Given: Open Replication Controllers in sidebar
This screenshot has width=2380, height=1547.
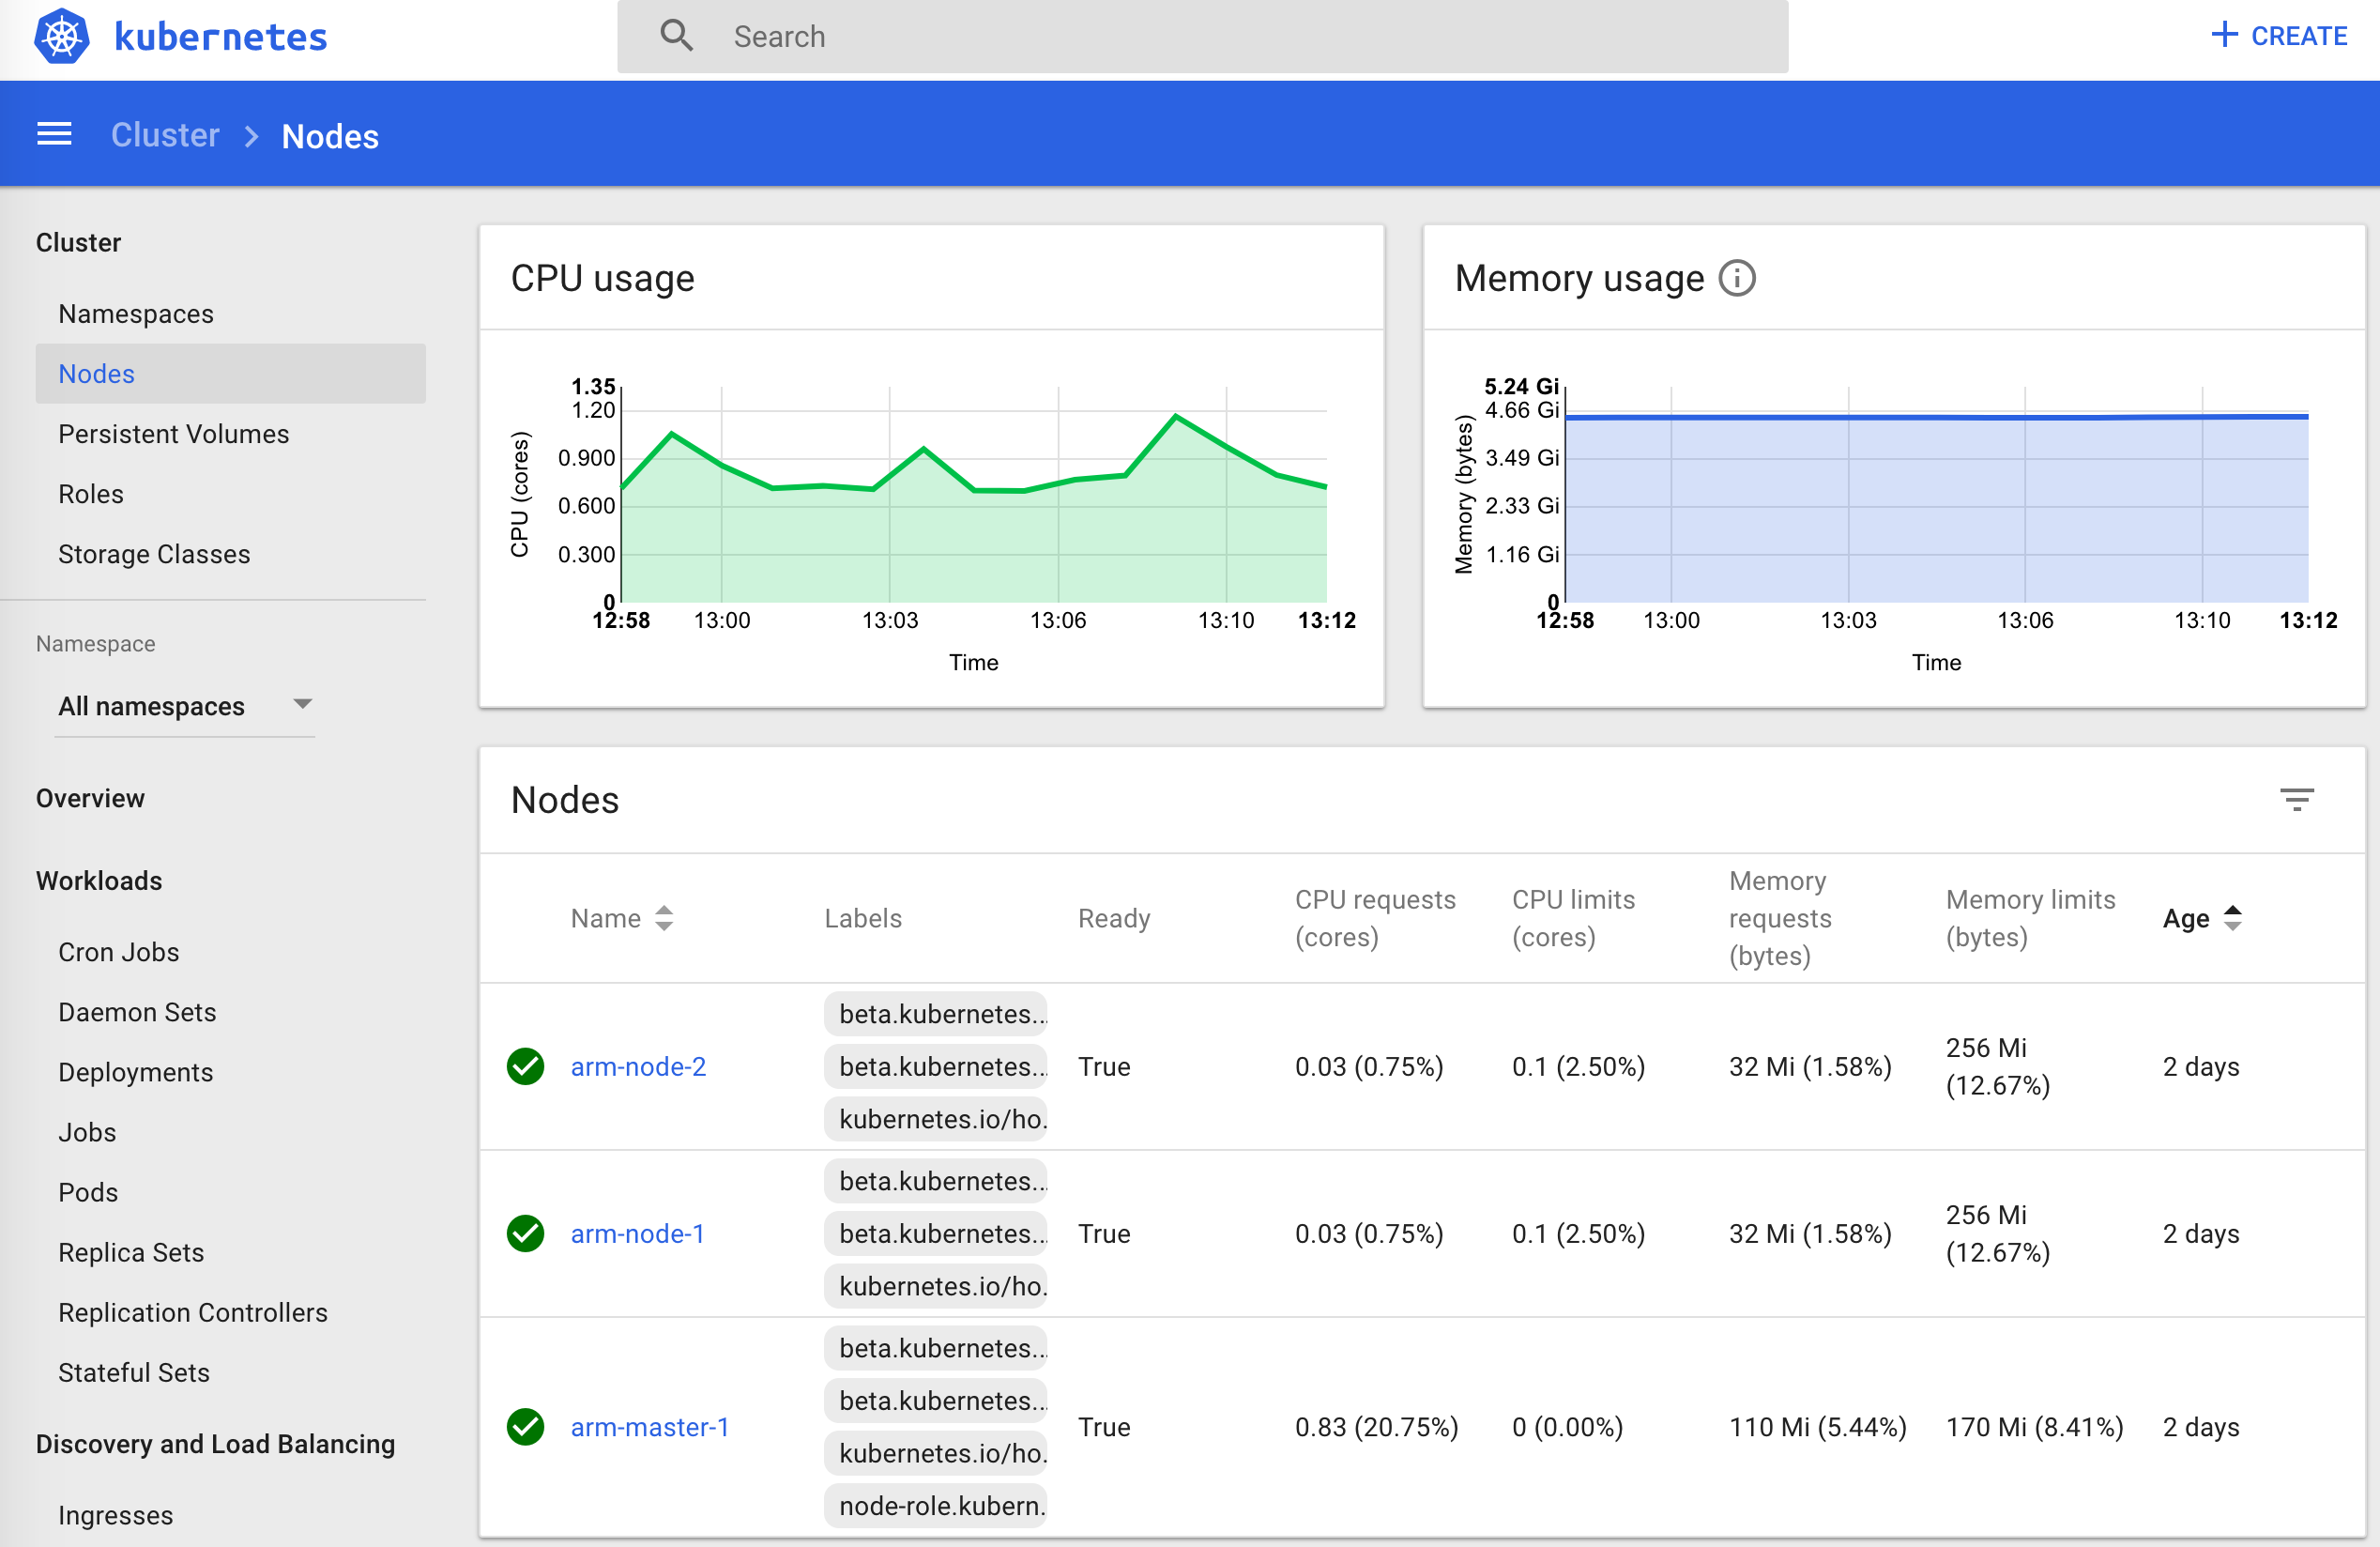Looking at the screenshot, I should point(193,1311).
